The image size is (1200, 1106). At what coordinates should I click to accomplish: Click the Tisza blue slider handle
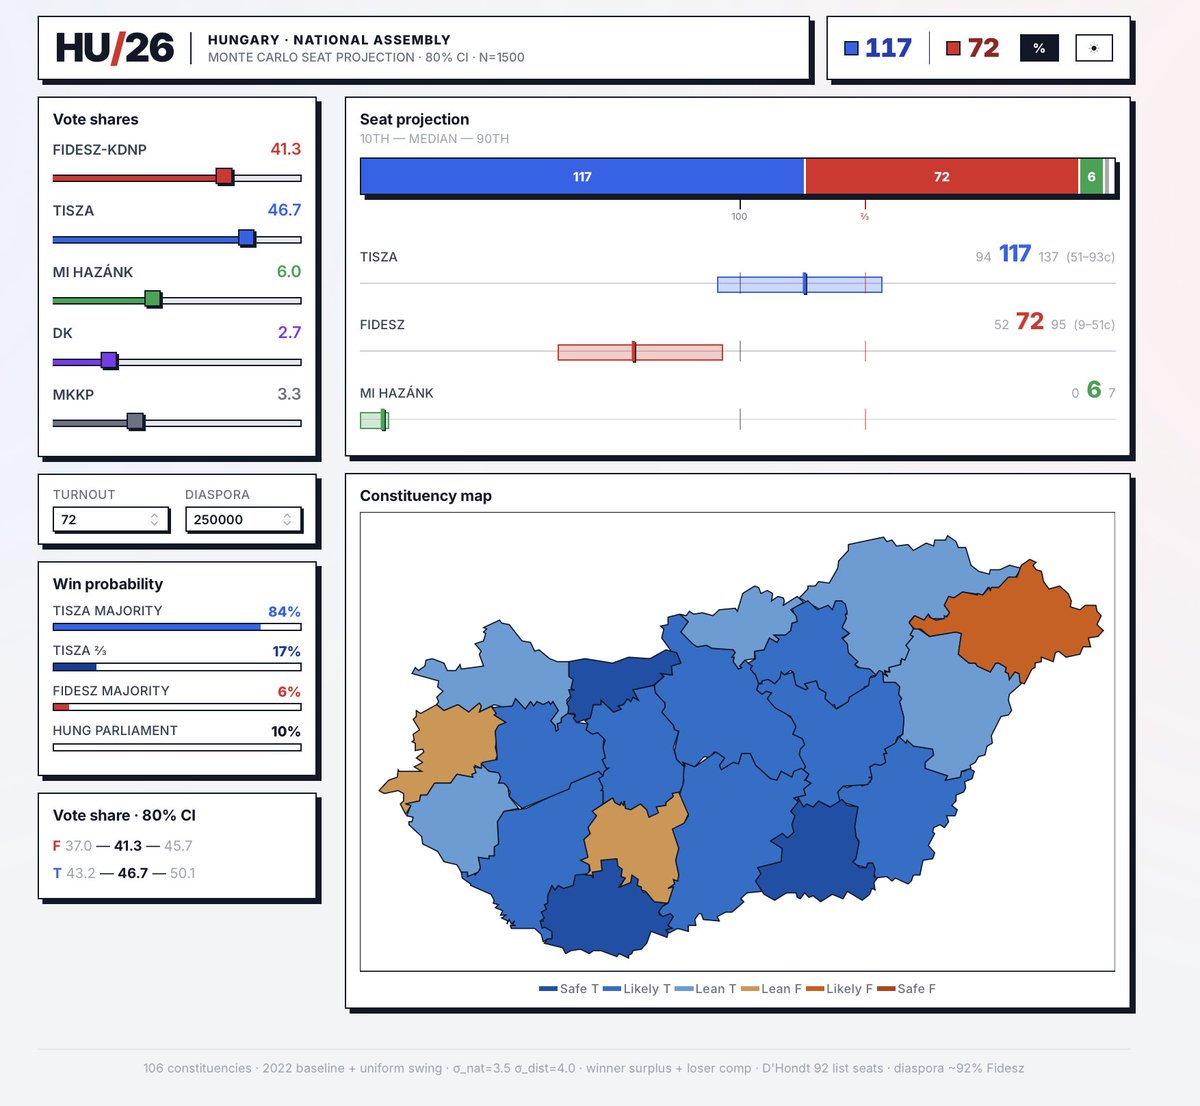click(x=246, y=238)
